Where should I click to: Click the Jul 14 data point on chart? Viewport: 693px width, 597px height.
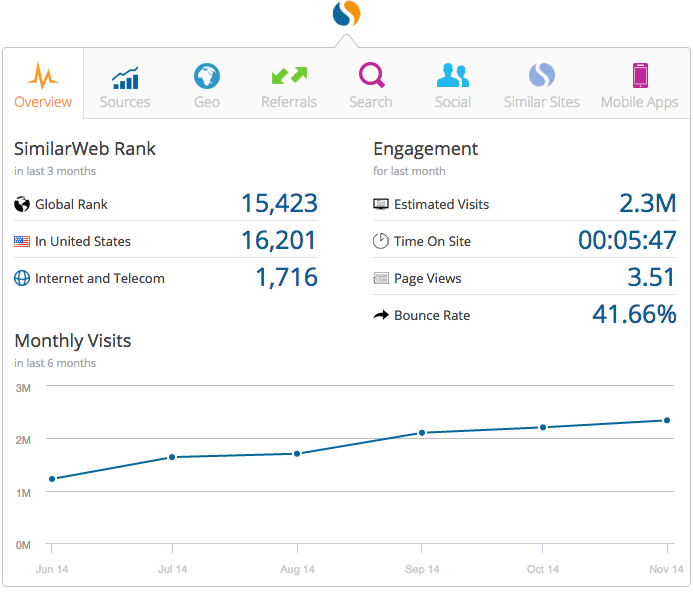tap(172, 457)
